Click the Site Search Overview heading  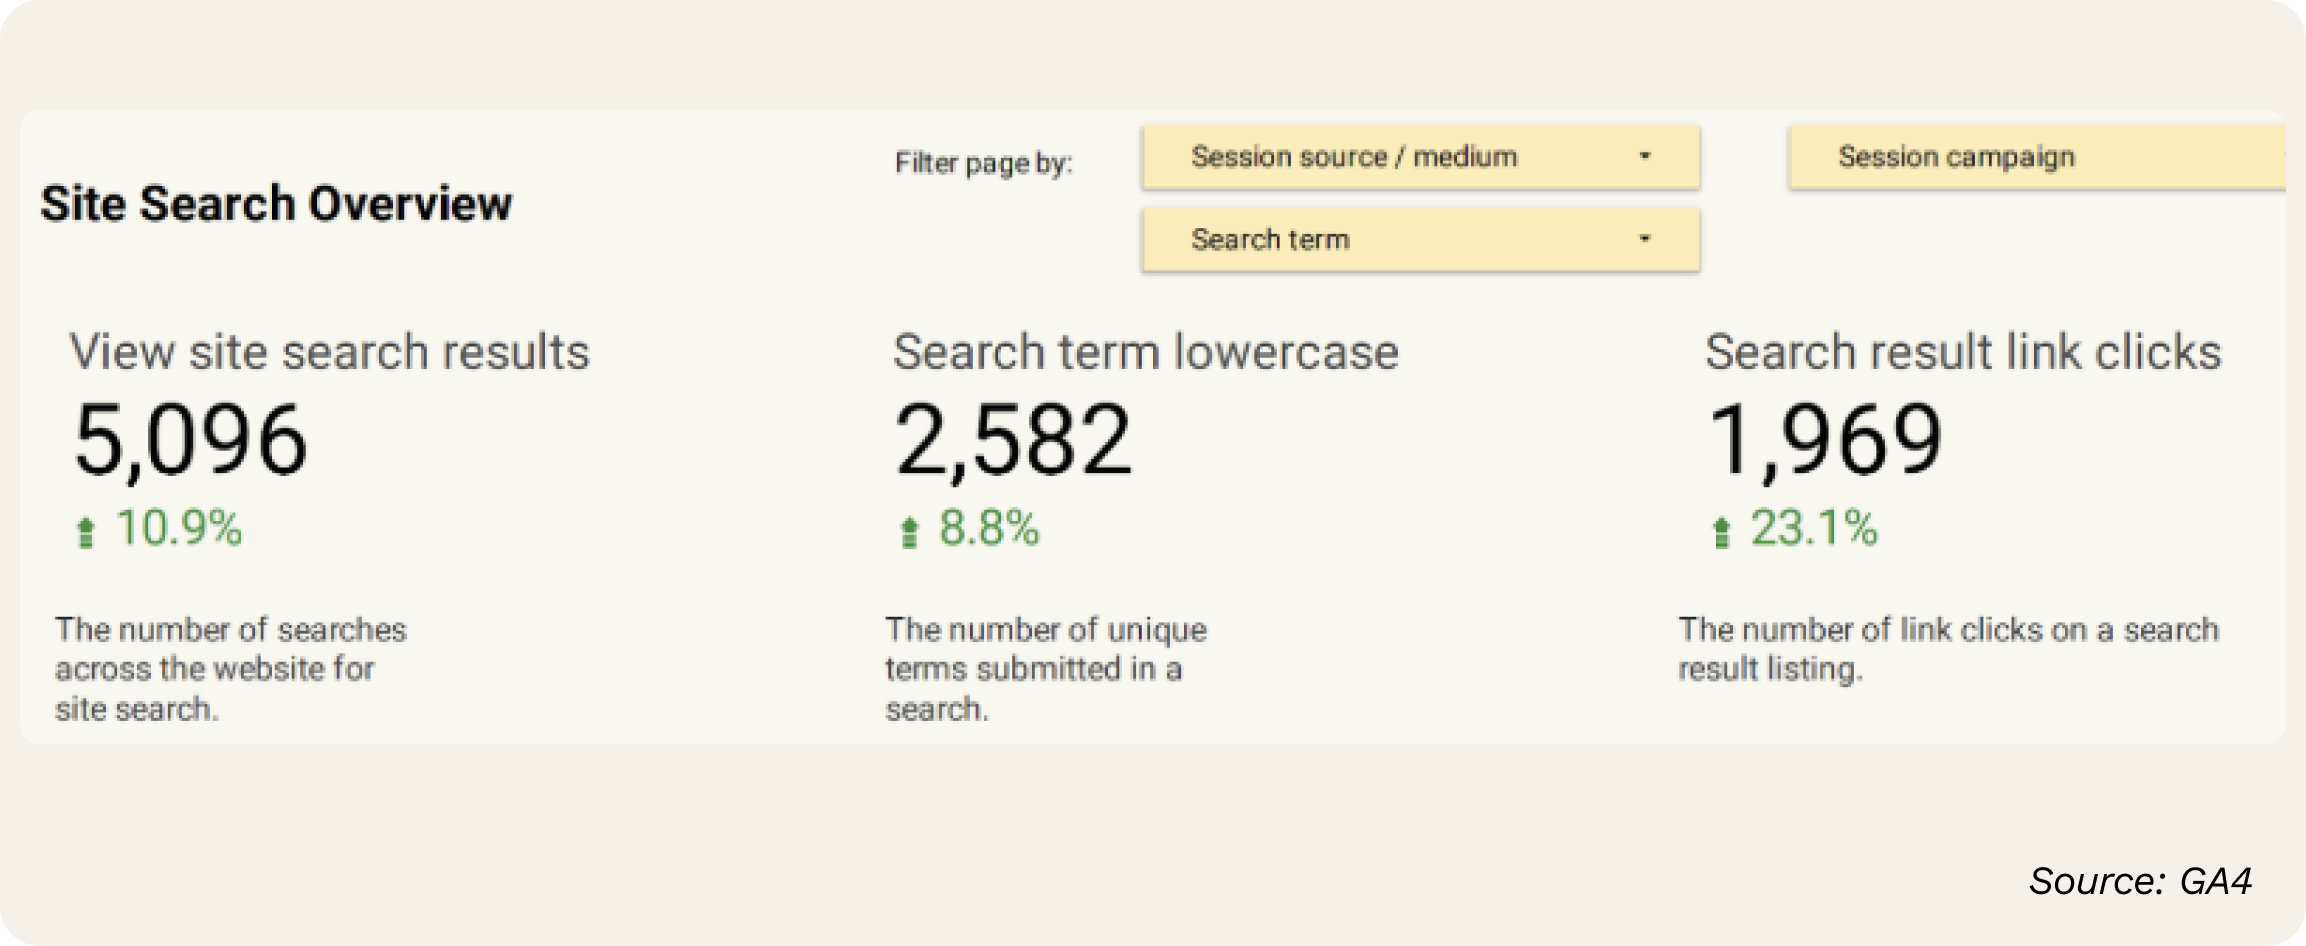[x=276, y=204]
